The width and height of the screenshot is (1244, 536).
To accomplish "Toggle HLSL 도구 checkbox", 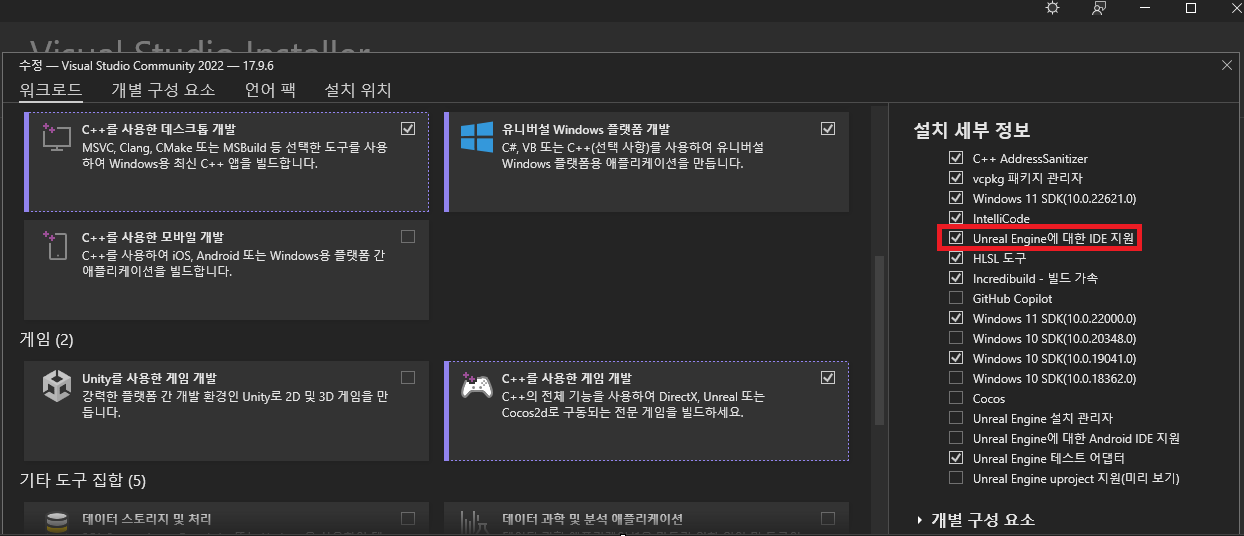I will point(956,258).
